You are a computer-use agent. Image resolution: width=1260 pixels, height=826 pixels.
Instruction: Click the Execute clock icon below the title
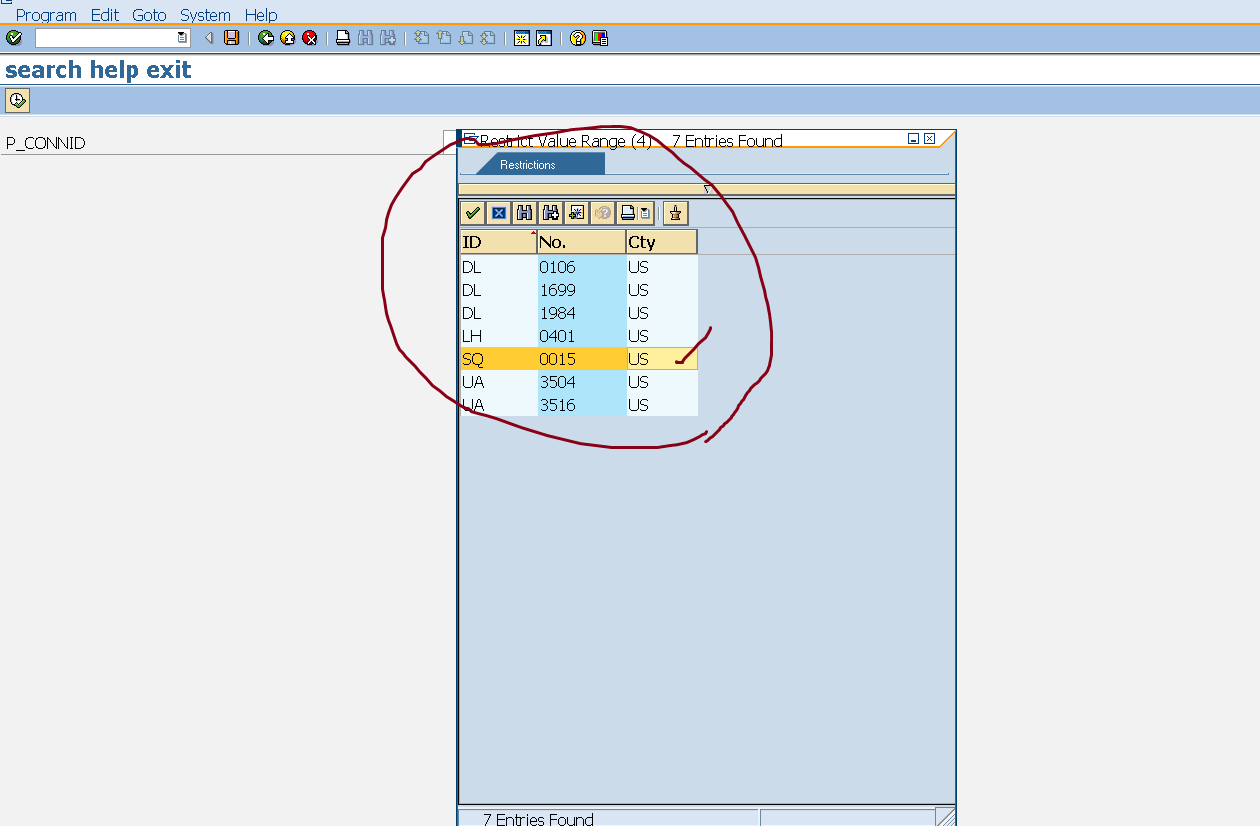[17, 99]
